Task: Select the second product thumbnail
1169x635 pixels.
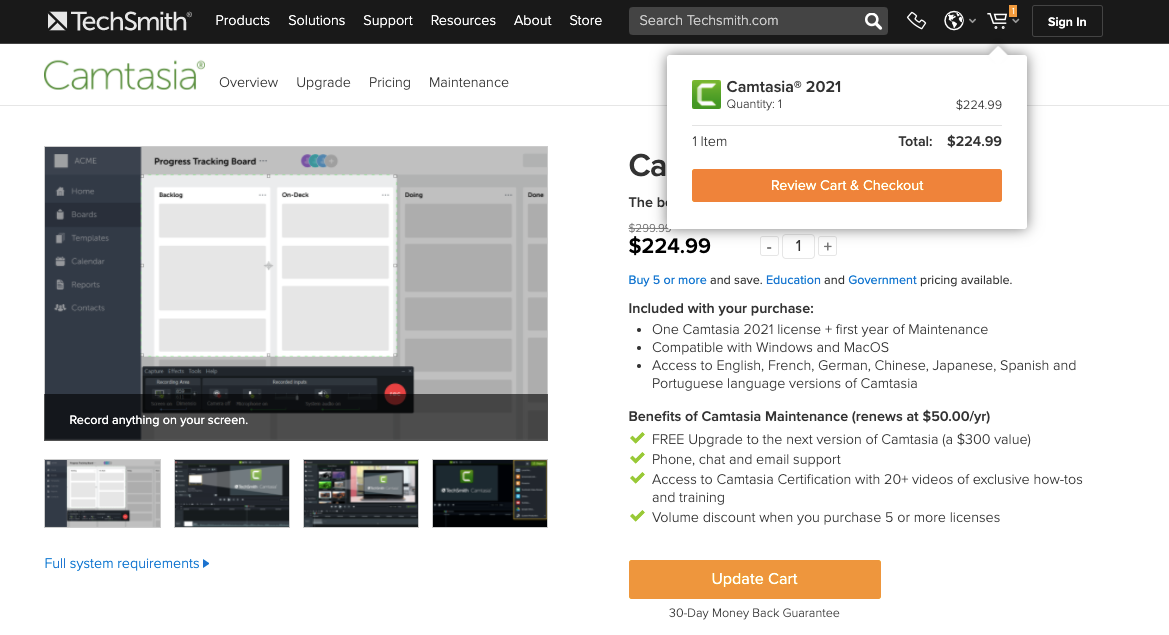Action: coord(231,493)
